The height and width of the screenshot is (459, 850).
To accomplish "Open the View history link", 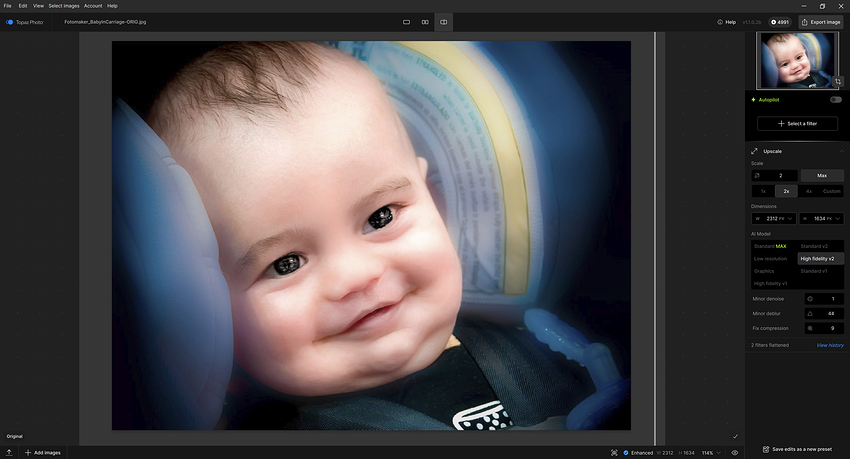I will tap(829, 345).
